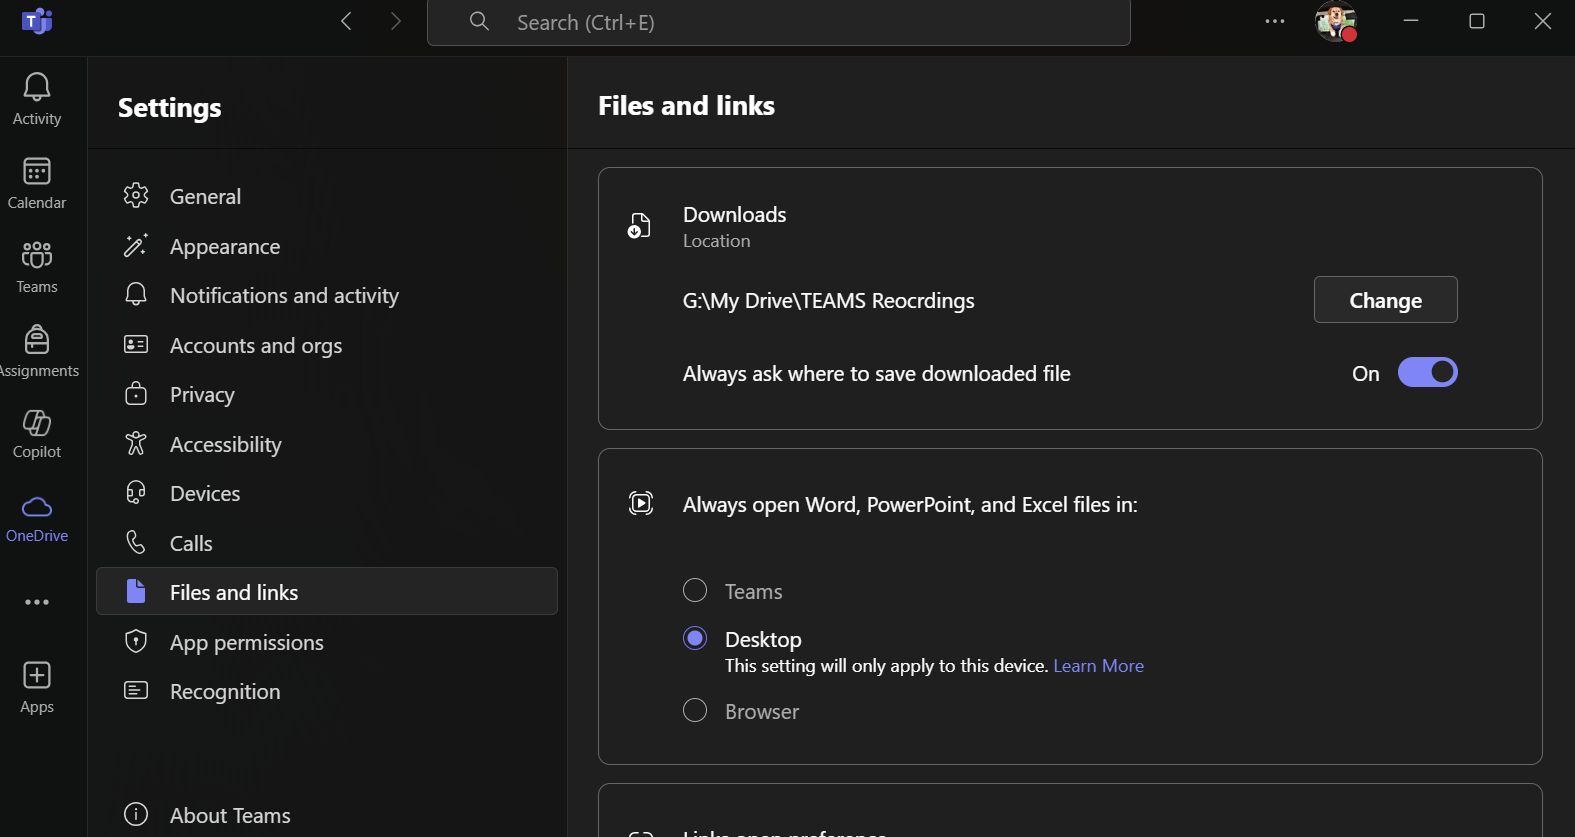Click the Files and links heading
1575x837 pixels.
pyautogui.click(x=686, y=105)
